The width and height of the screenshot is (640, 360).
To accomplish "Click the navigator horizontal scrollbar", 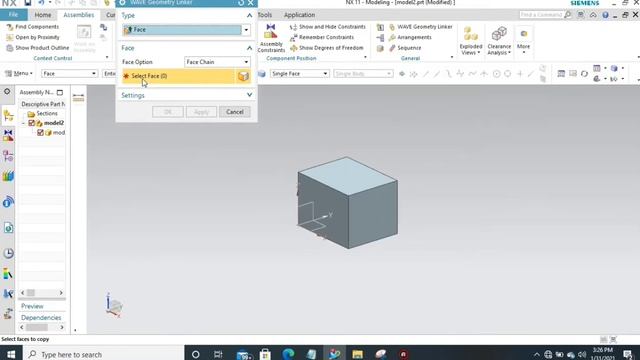I will [42, 293].
